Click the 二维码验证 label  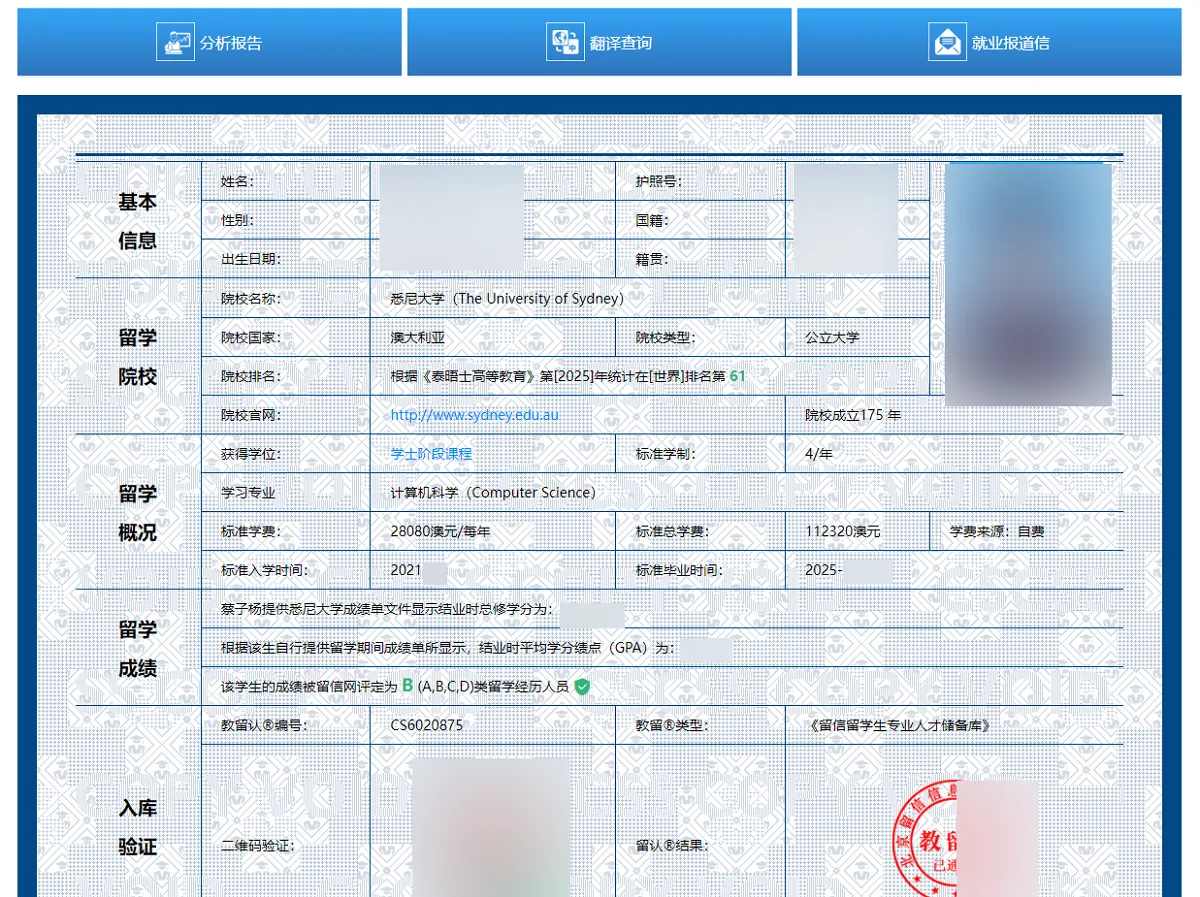257,846
